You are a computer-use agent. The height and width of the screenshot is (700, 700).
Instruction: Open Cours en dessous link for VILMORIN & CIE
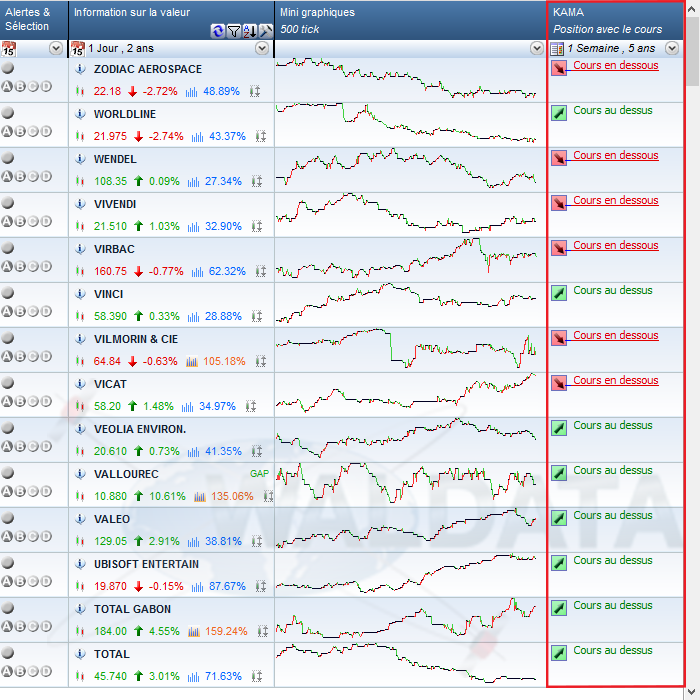pyautogui.click(x=616, y=335)
